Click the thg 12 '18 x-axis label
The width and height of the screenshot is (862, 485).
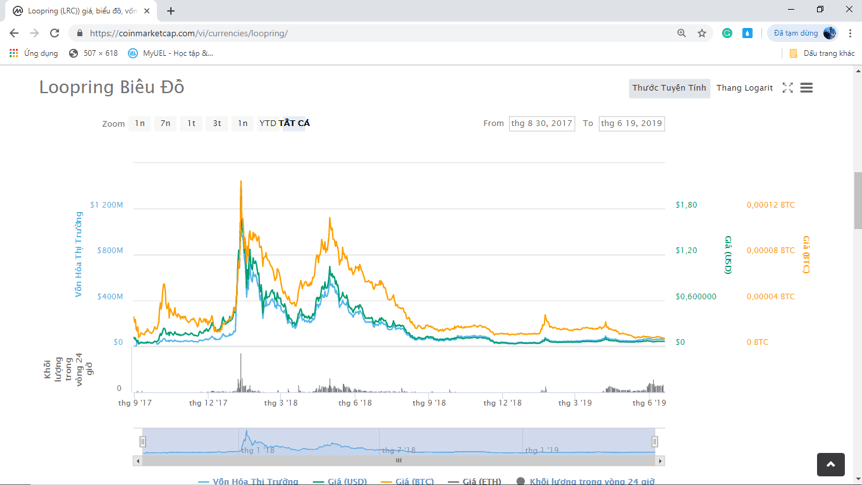[502, 403]
